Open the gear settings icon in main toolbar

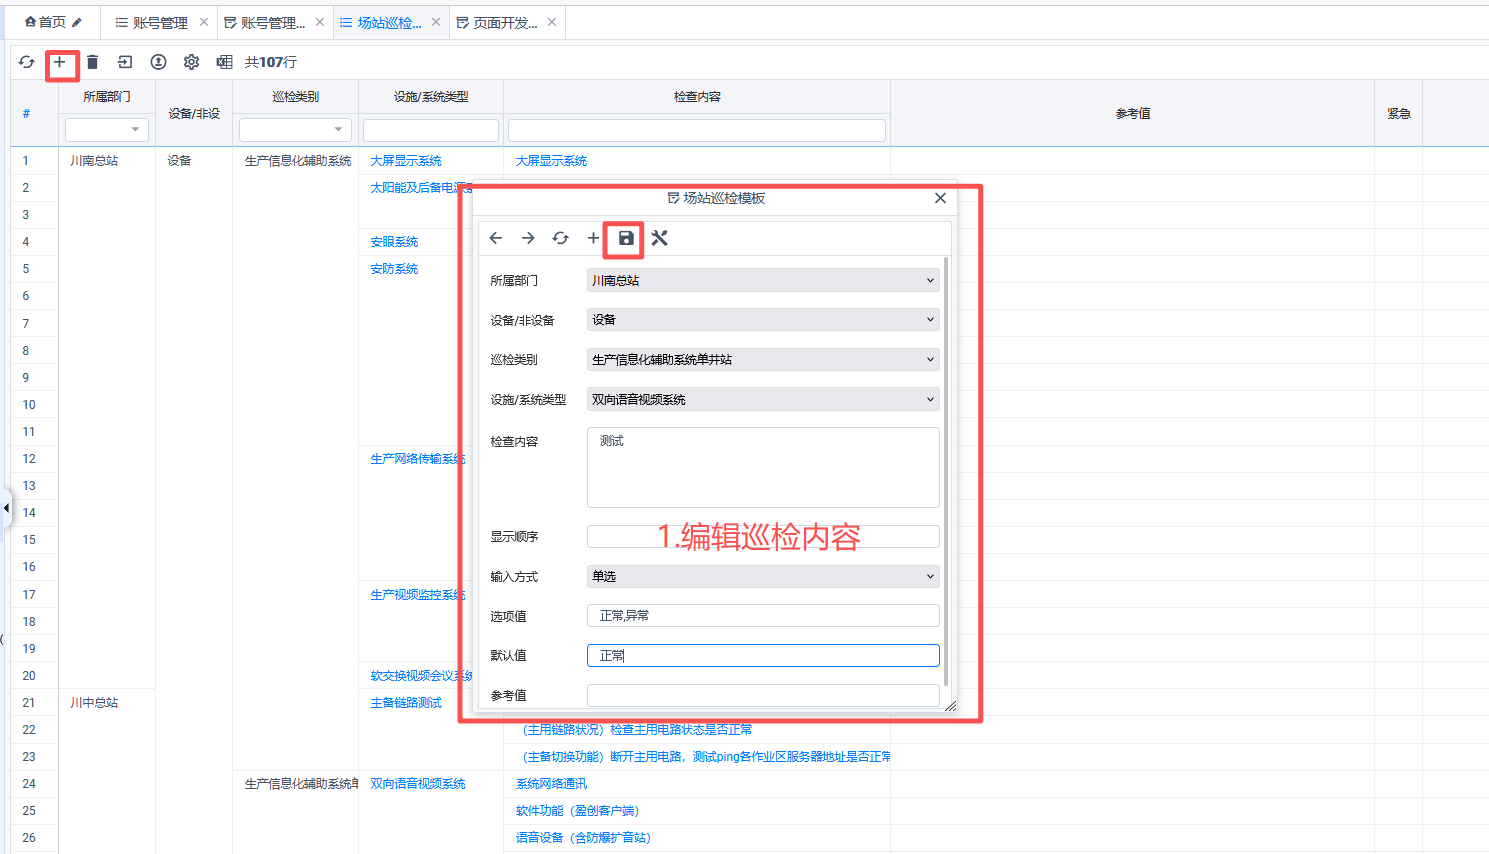point(191,62)
